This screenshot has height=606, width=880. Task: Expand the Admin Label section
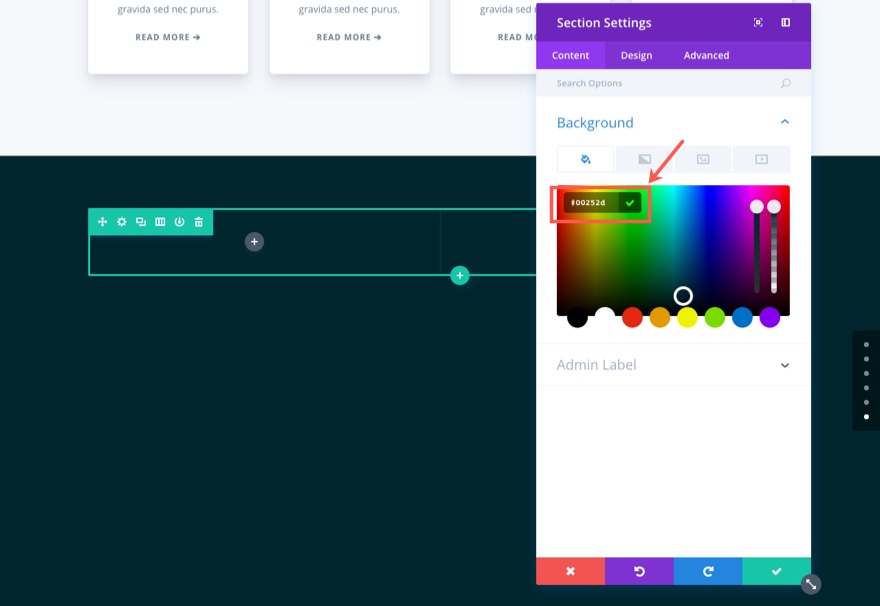pos(673,365)
